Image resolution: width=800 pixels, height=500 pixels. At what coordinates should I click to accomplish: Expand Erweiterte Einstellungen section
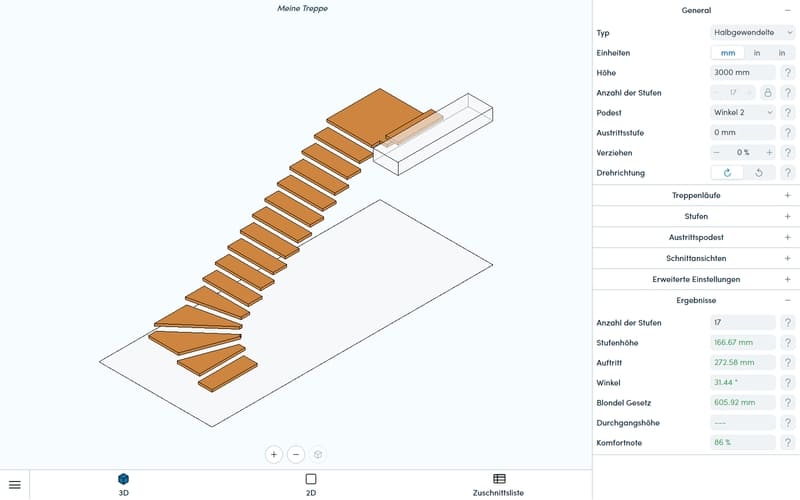pyautogui.click(x=696, y=279)
